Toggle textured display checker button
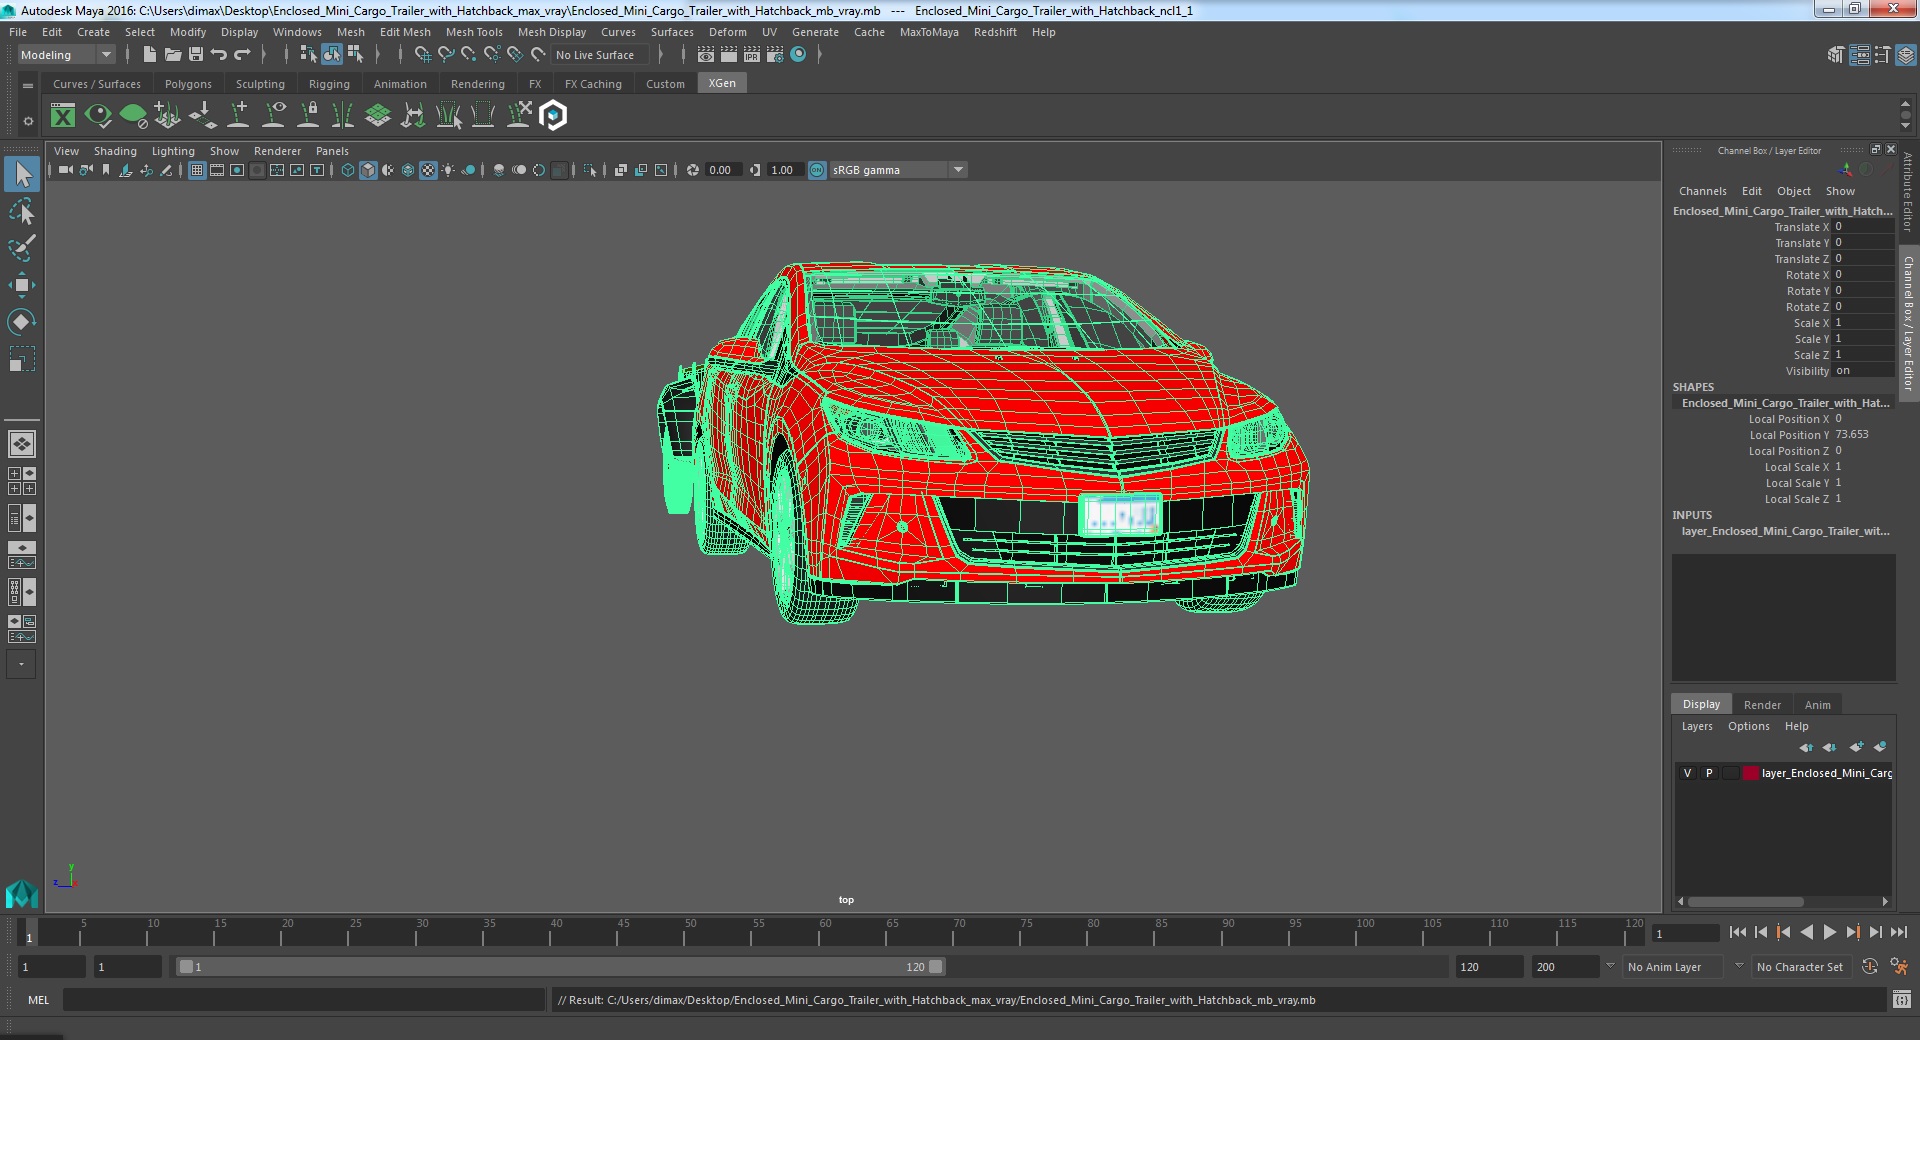The height and width of the screenshot is (1158, 1920). tap(428, 170)
